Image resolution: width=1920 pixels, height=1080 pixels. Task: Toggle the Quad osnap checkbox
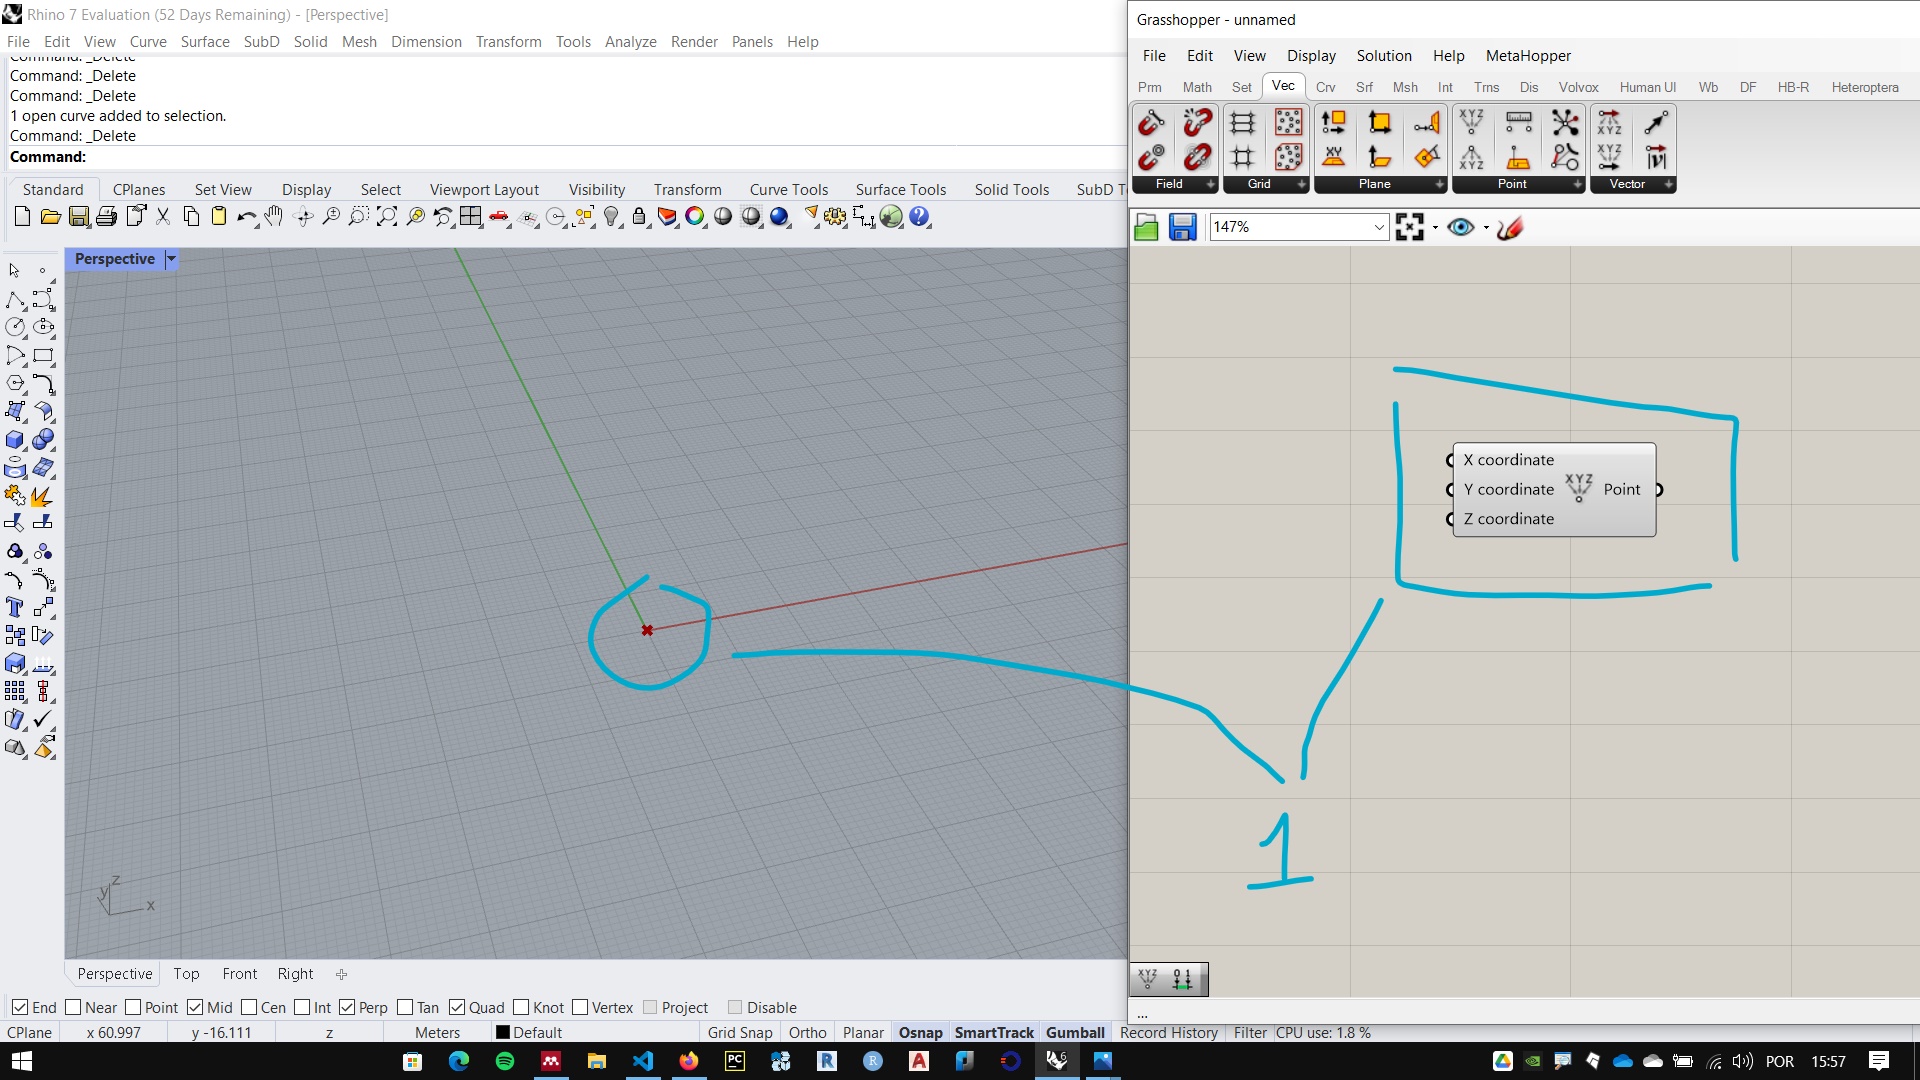click(x=457, y=1007)
